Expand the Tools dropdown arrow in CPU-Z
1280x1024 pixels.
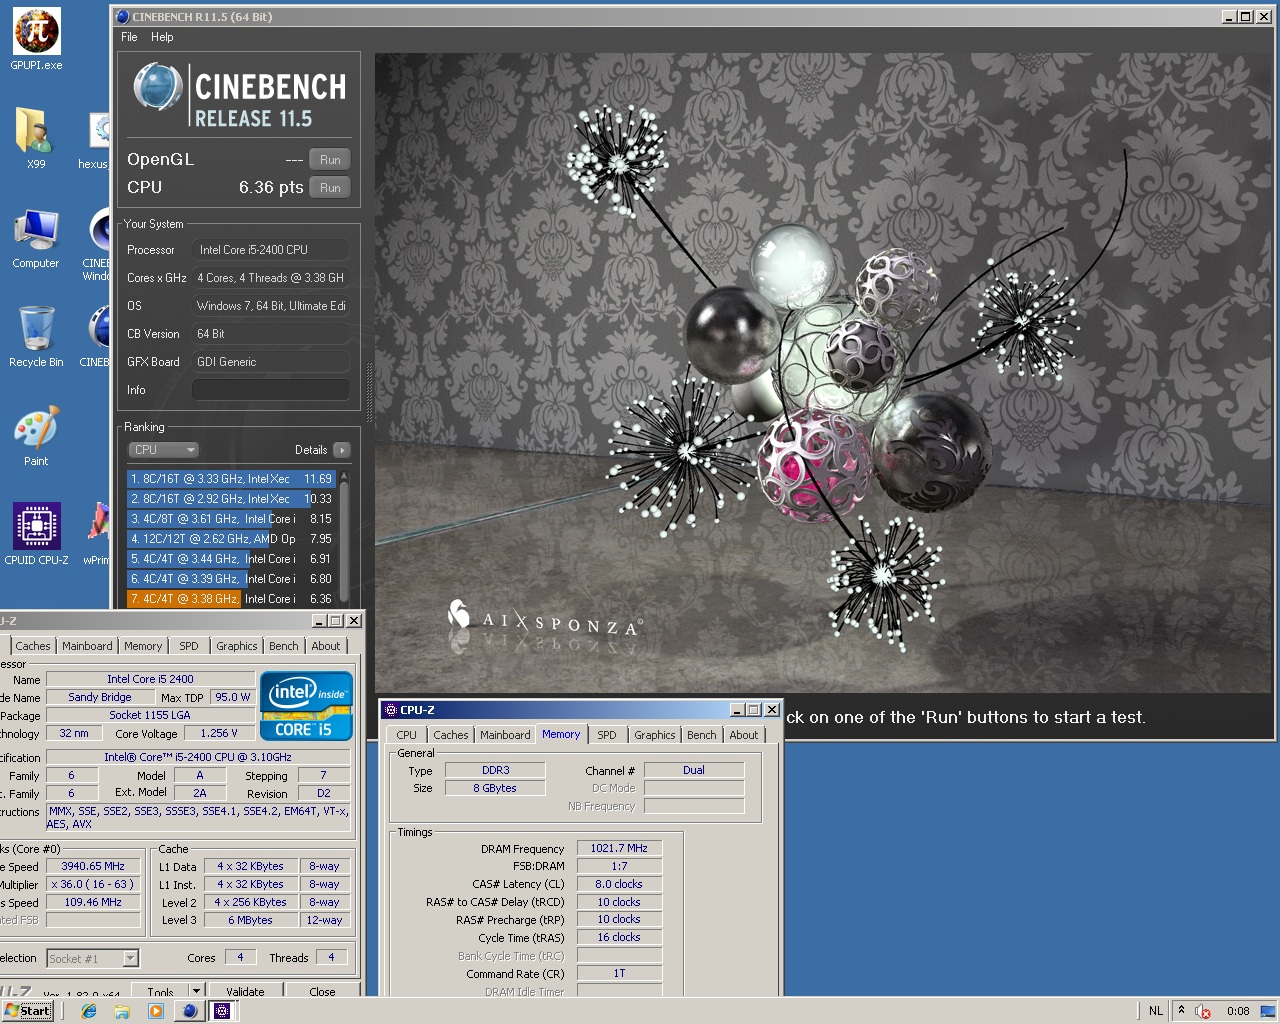point(196,990)
